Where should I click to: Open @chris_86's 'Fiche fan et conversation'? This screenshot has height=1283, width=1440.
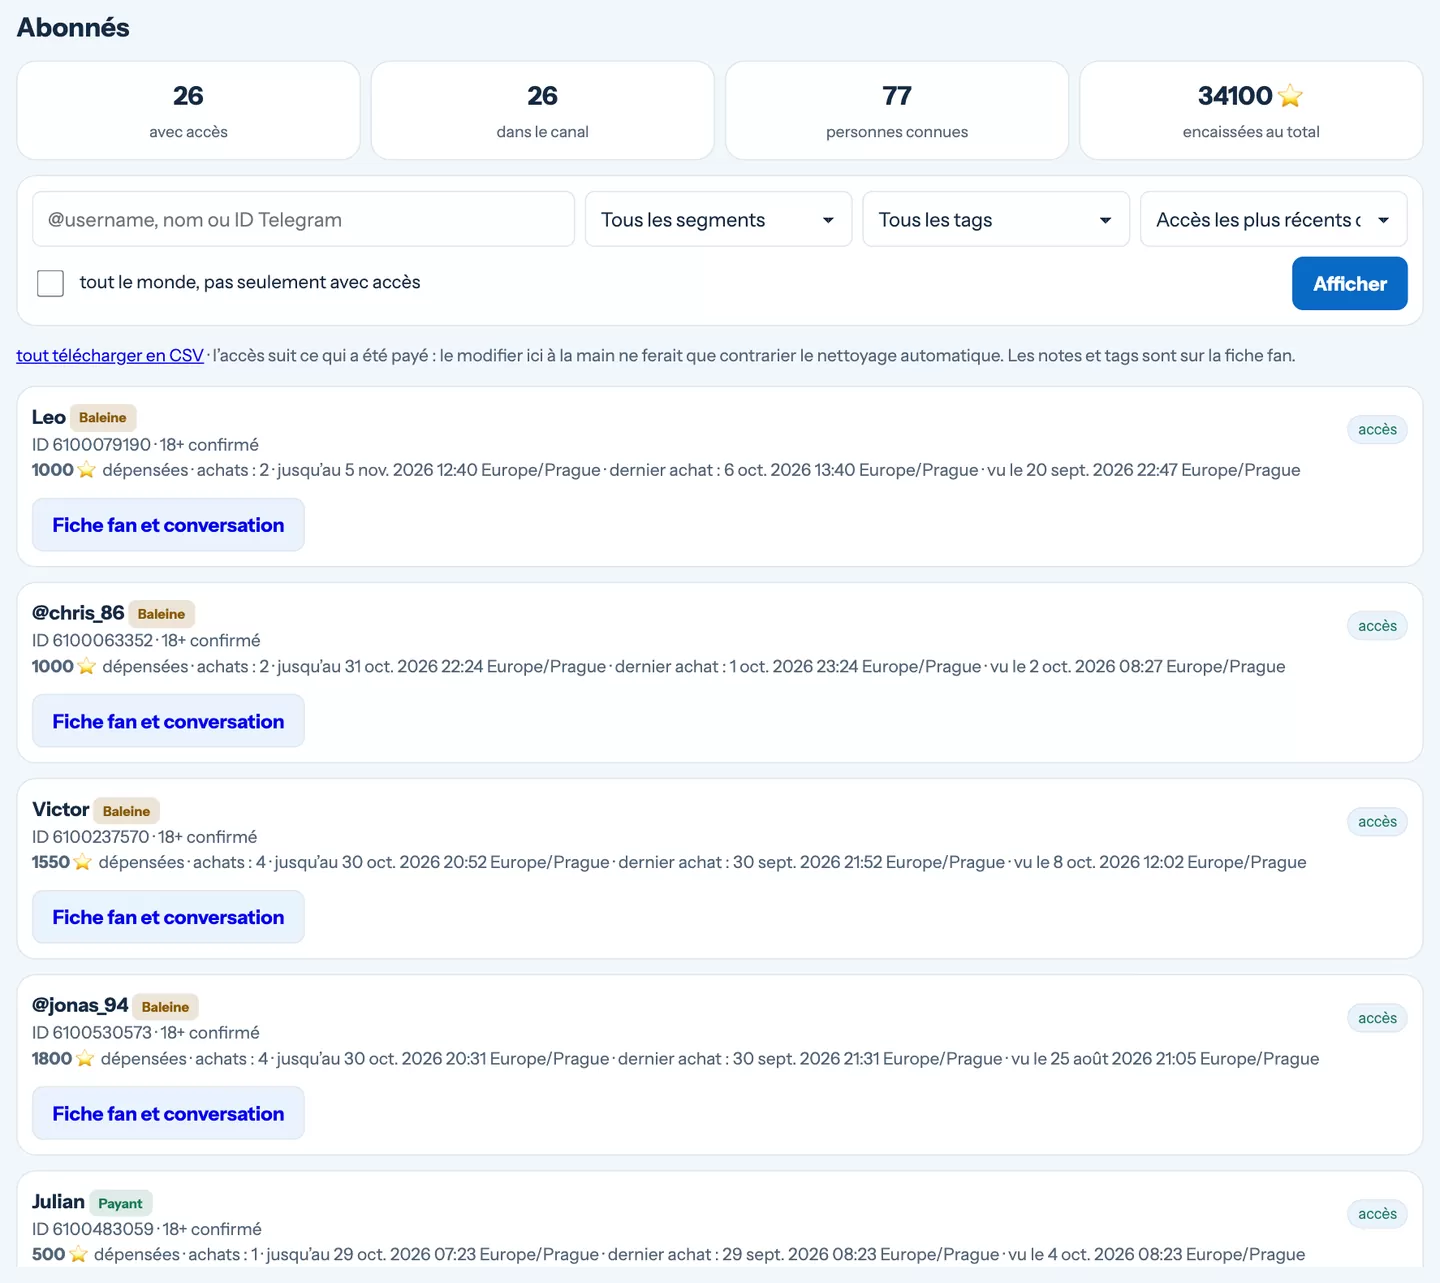pos(168,721)
